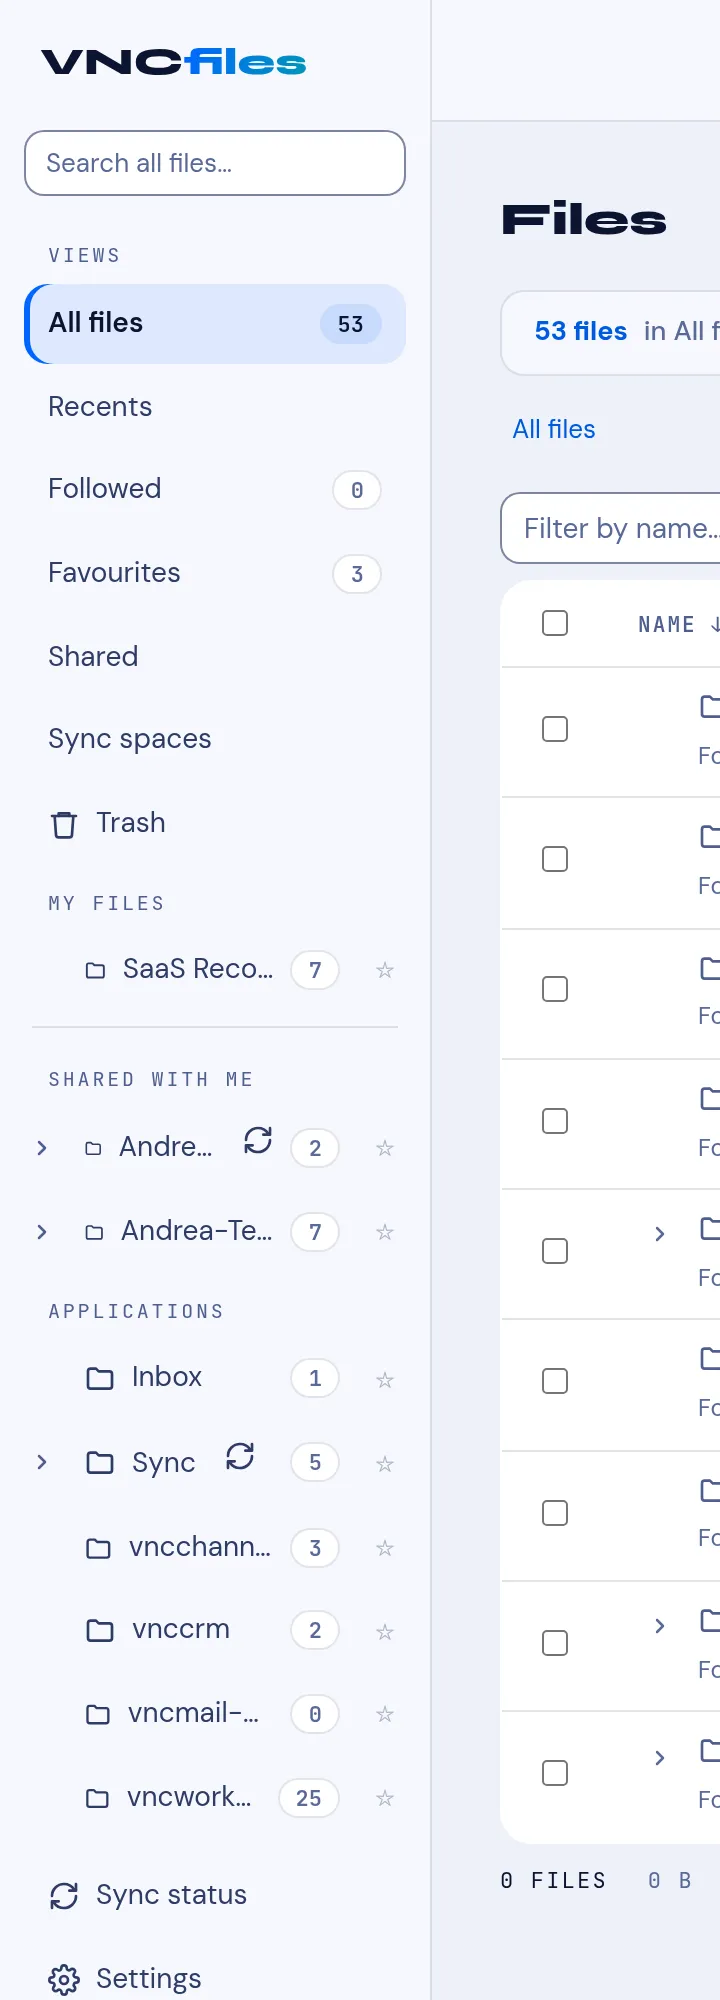
Task: Click the 53 files summary link
Action: tap(581, 331)
